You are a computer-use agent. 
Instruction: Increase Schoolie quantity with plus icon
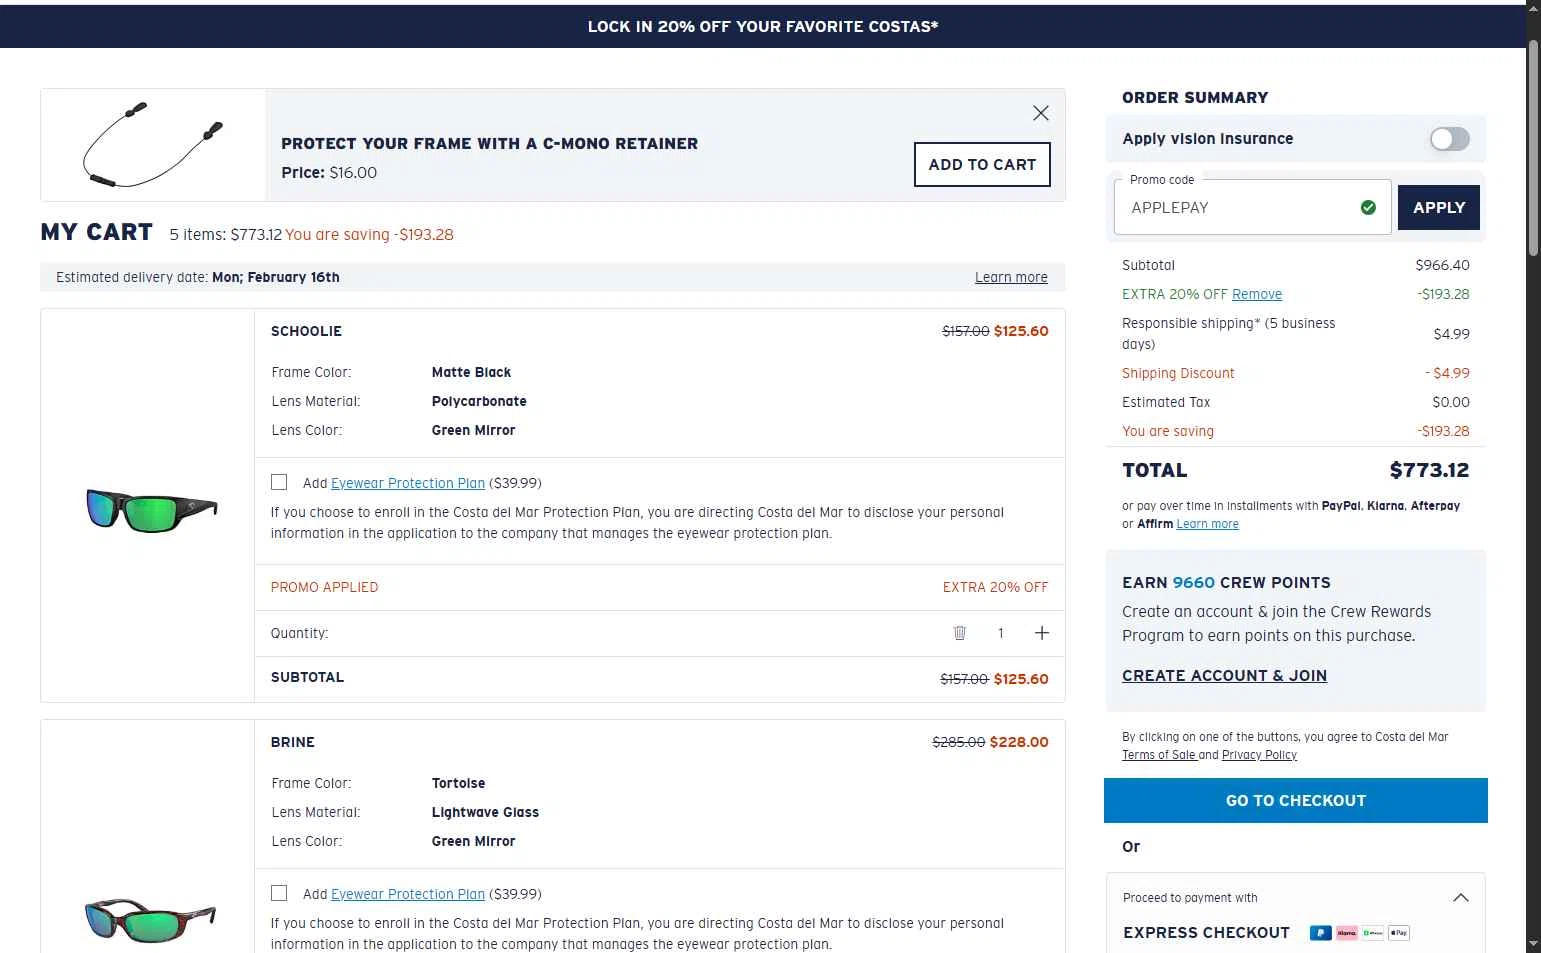pos(1041,633)
